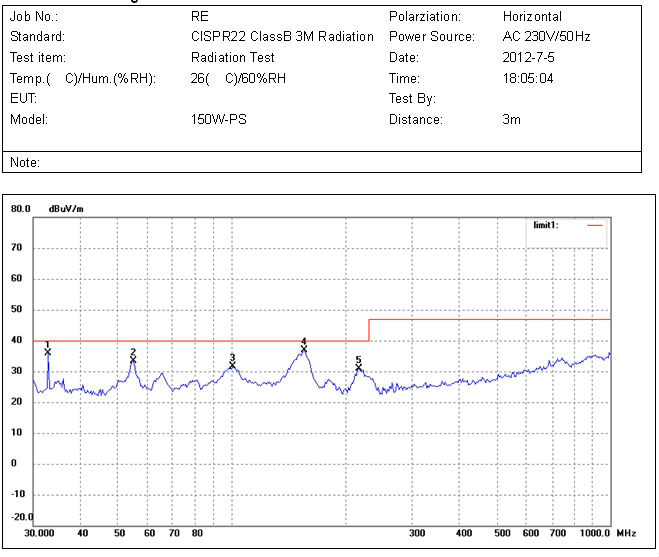Viewport: 659px width, 557px height.
Task: Select the limit1: legend label
Action: (x=546, y=225)
